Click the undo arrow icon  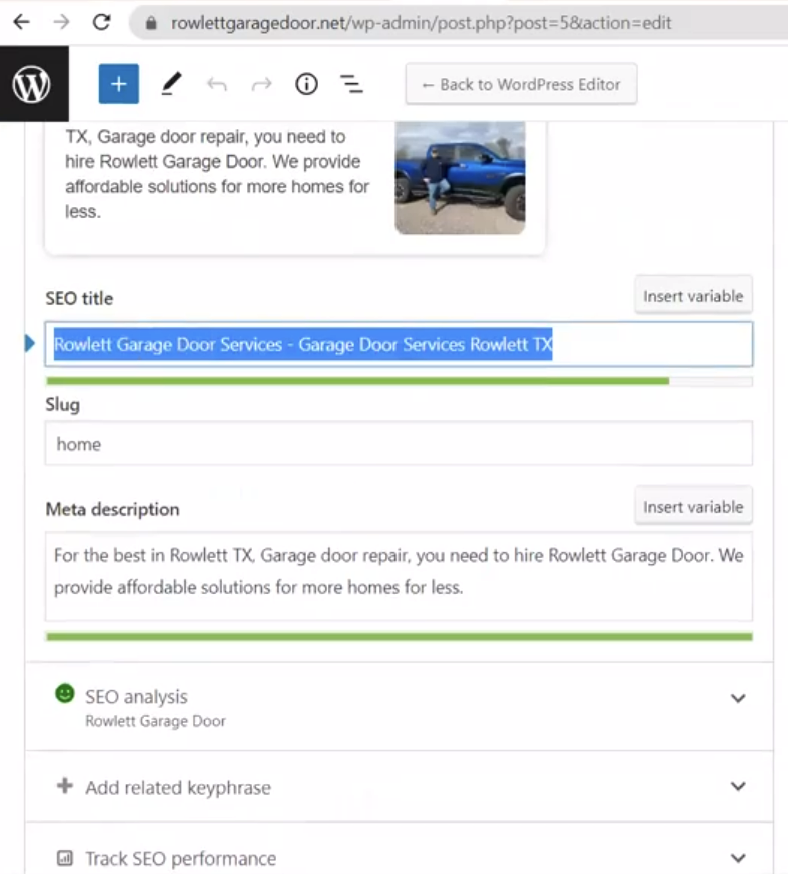click(x=216, y=85)
